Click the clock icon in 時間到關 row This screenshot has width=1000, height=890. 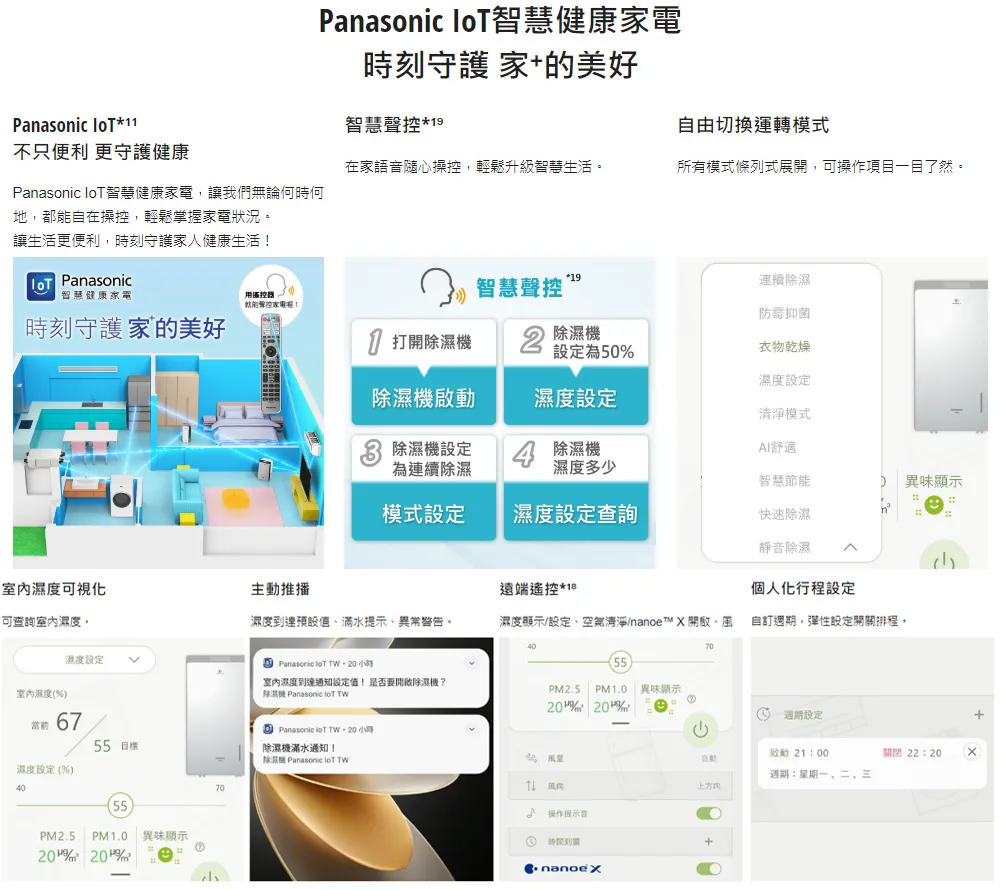pos(531,842)
